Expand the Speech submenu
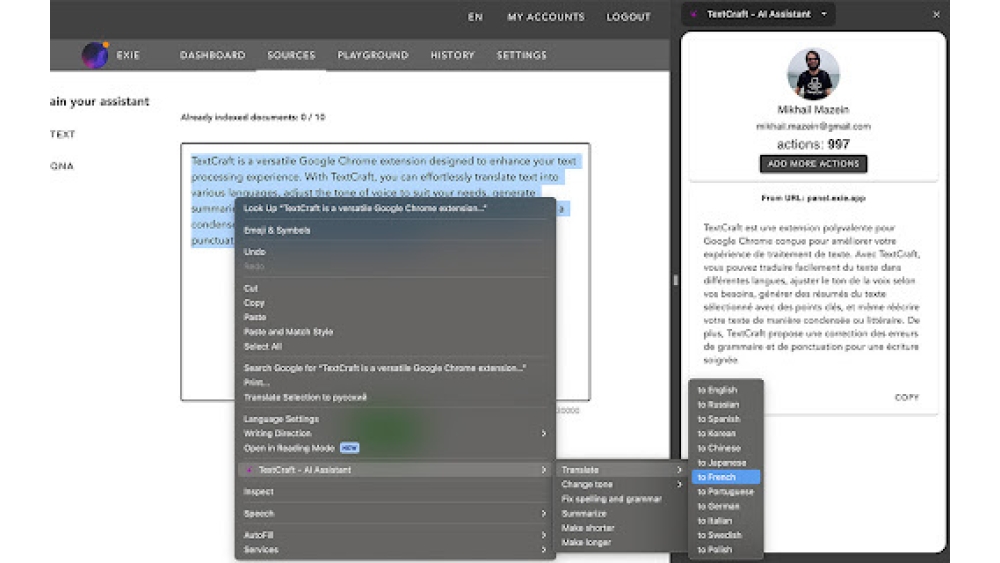The height and width of the screenshot is (563, 1000). [x=395, y=513]
